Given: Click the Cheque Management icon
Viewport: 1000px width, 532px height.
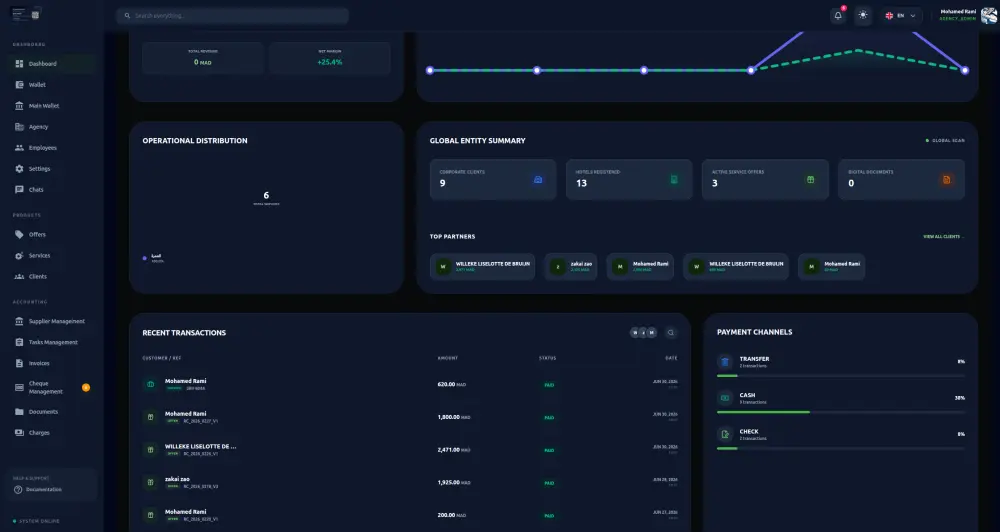Looking at the screenshot, I should (19, 387).
